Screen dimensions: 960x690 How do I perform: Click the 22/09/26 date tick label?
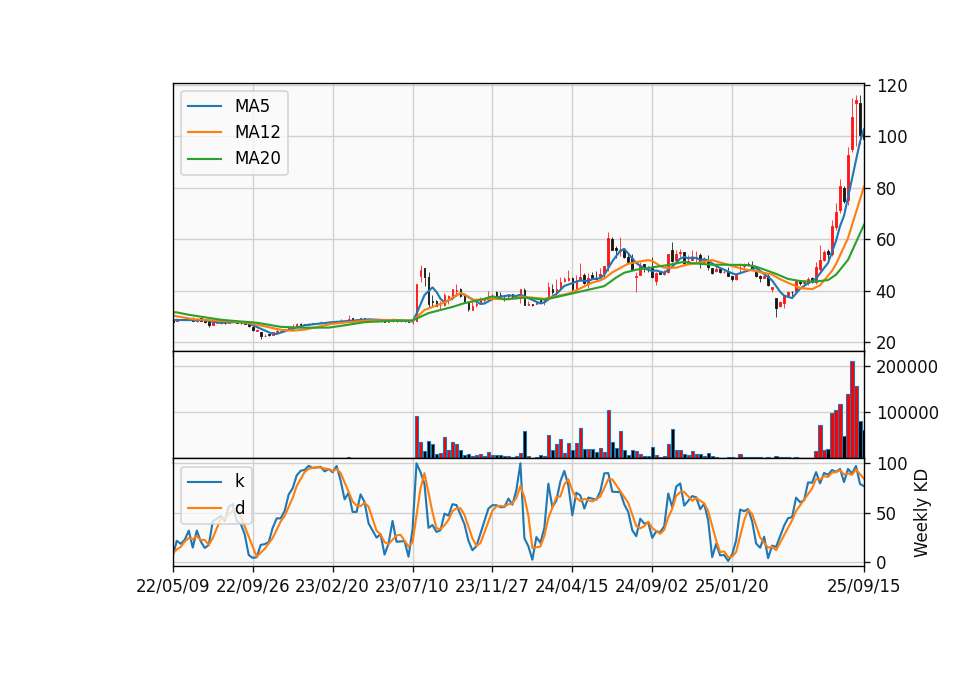point(253,587)
